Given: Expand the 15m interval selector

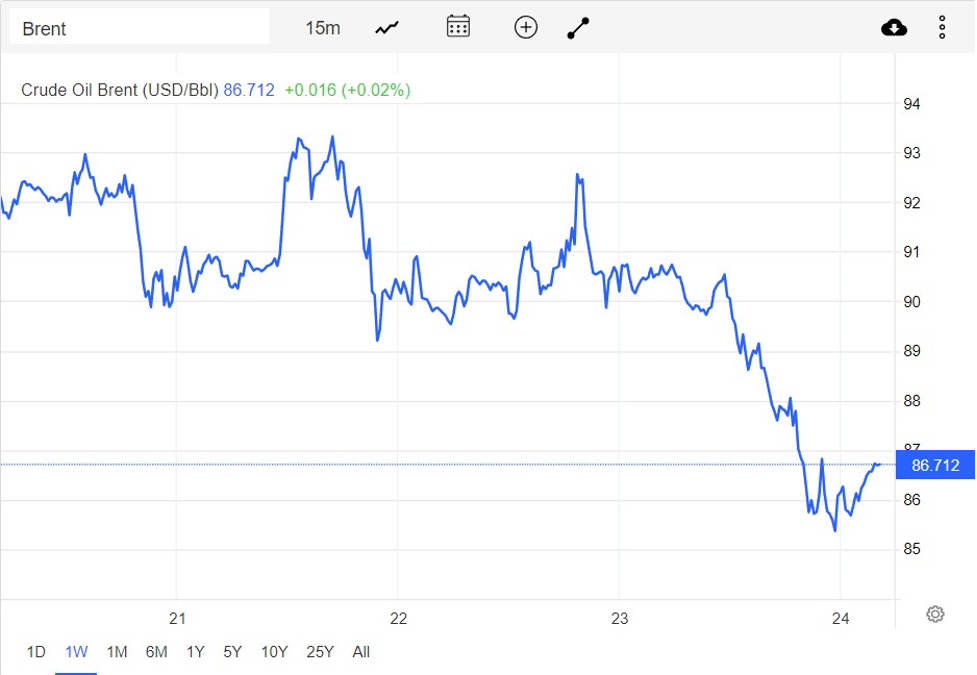Looking at the screenshot, I should coord(322,28).
